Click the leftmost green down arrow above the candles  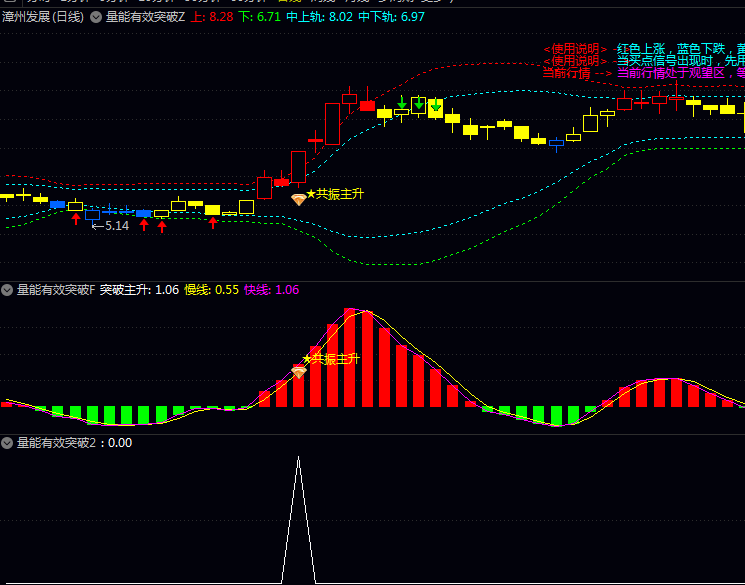(x=401, y=102)
